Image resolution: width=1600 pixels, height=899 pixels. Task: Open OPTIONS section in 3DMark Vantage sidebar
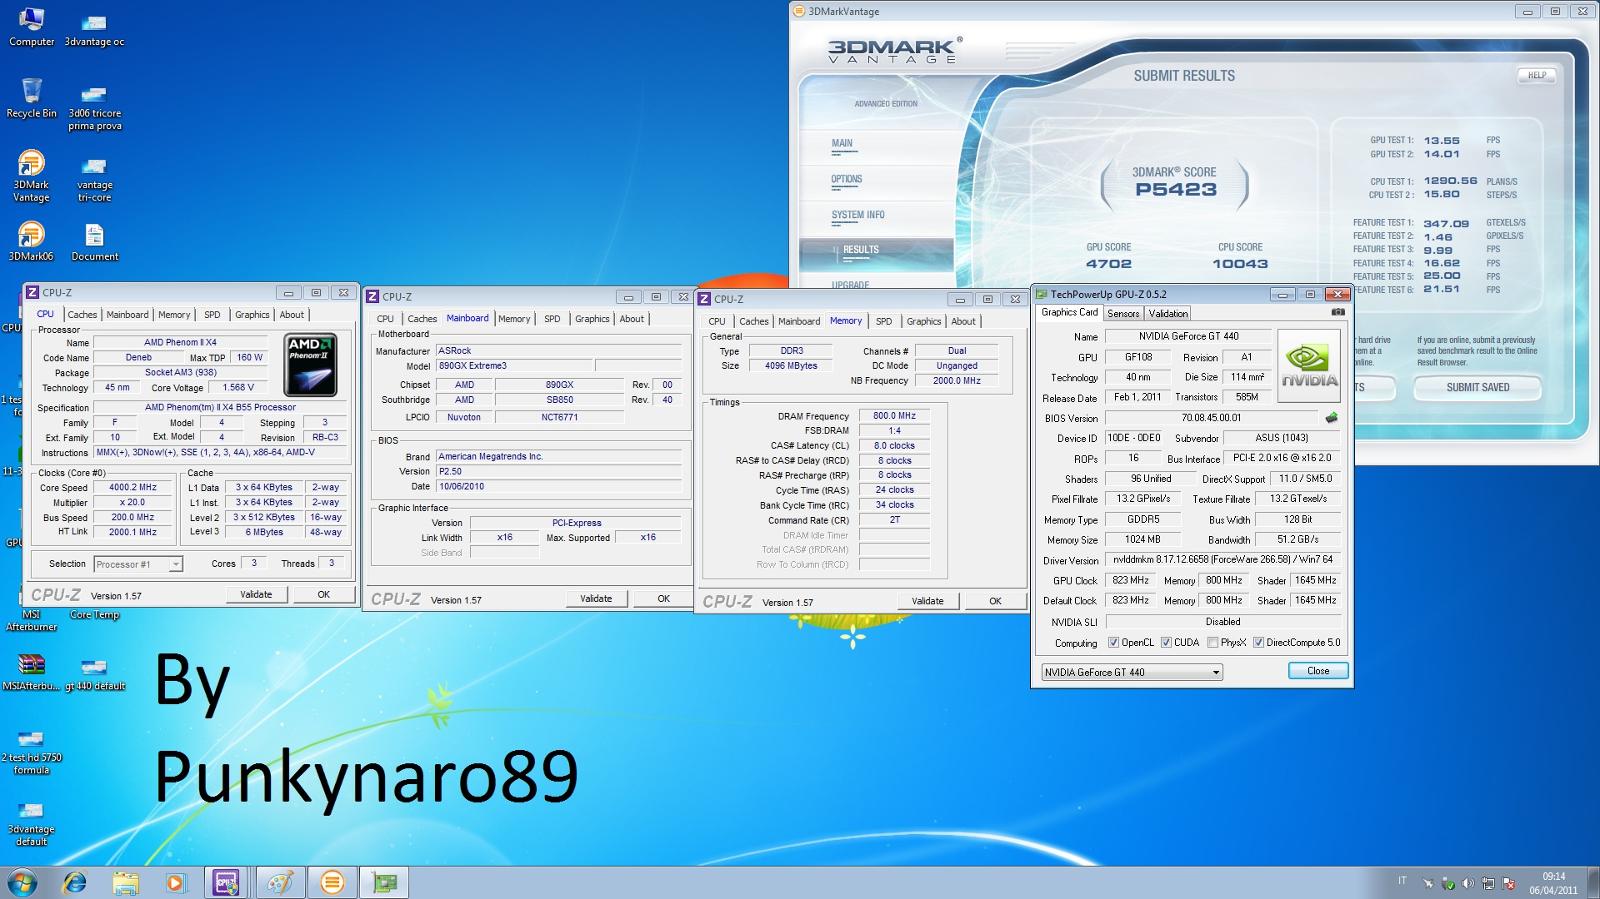(846, 180)
